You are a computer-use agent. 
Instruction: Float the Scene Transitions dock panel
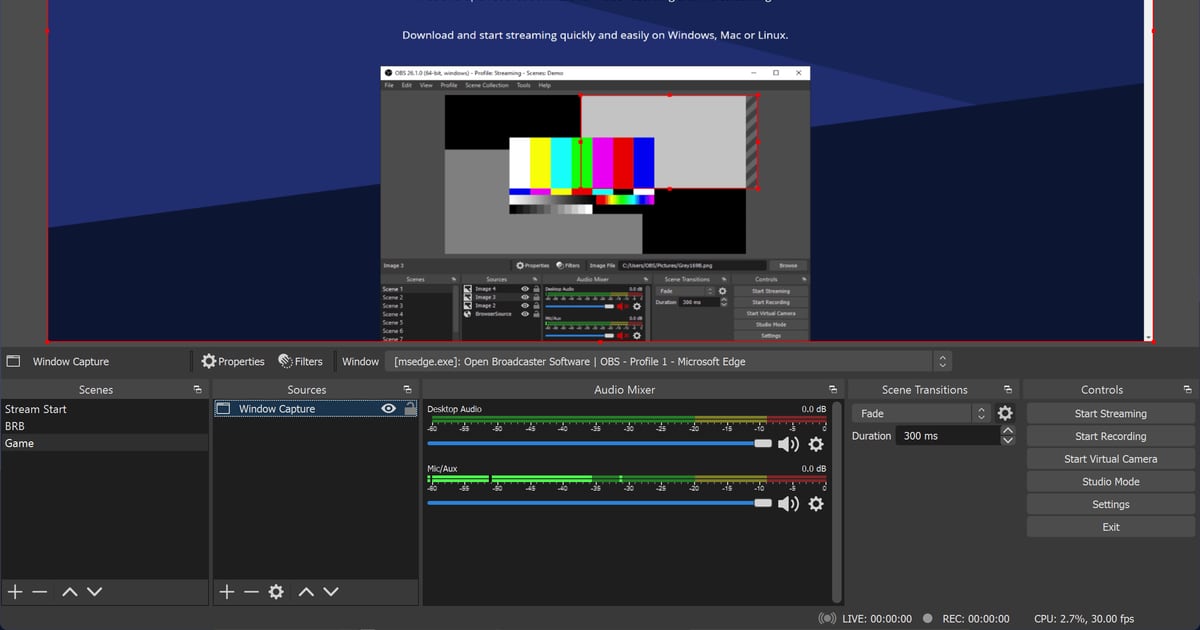[1009, 389]
